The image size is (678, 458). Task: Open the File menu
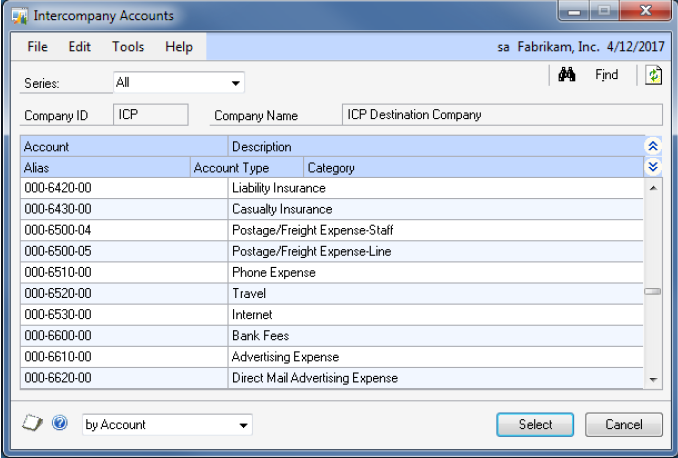click(x=38, y=47)
